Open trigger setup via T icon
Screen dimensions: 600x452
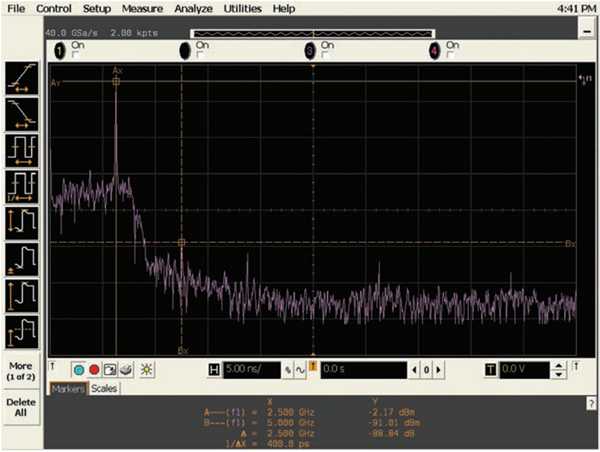pos(490,370)
